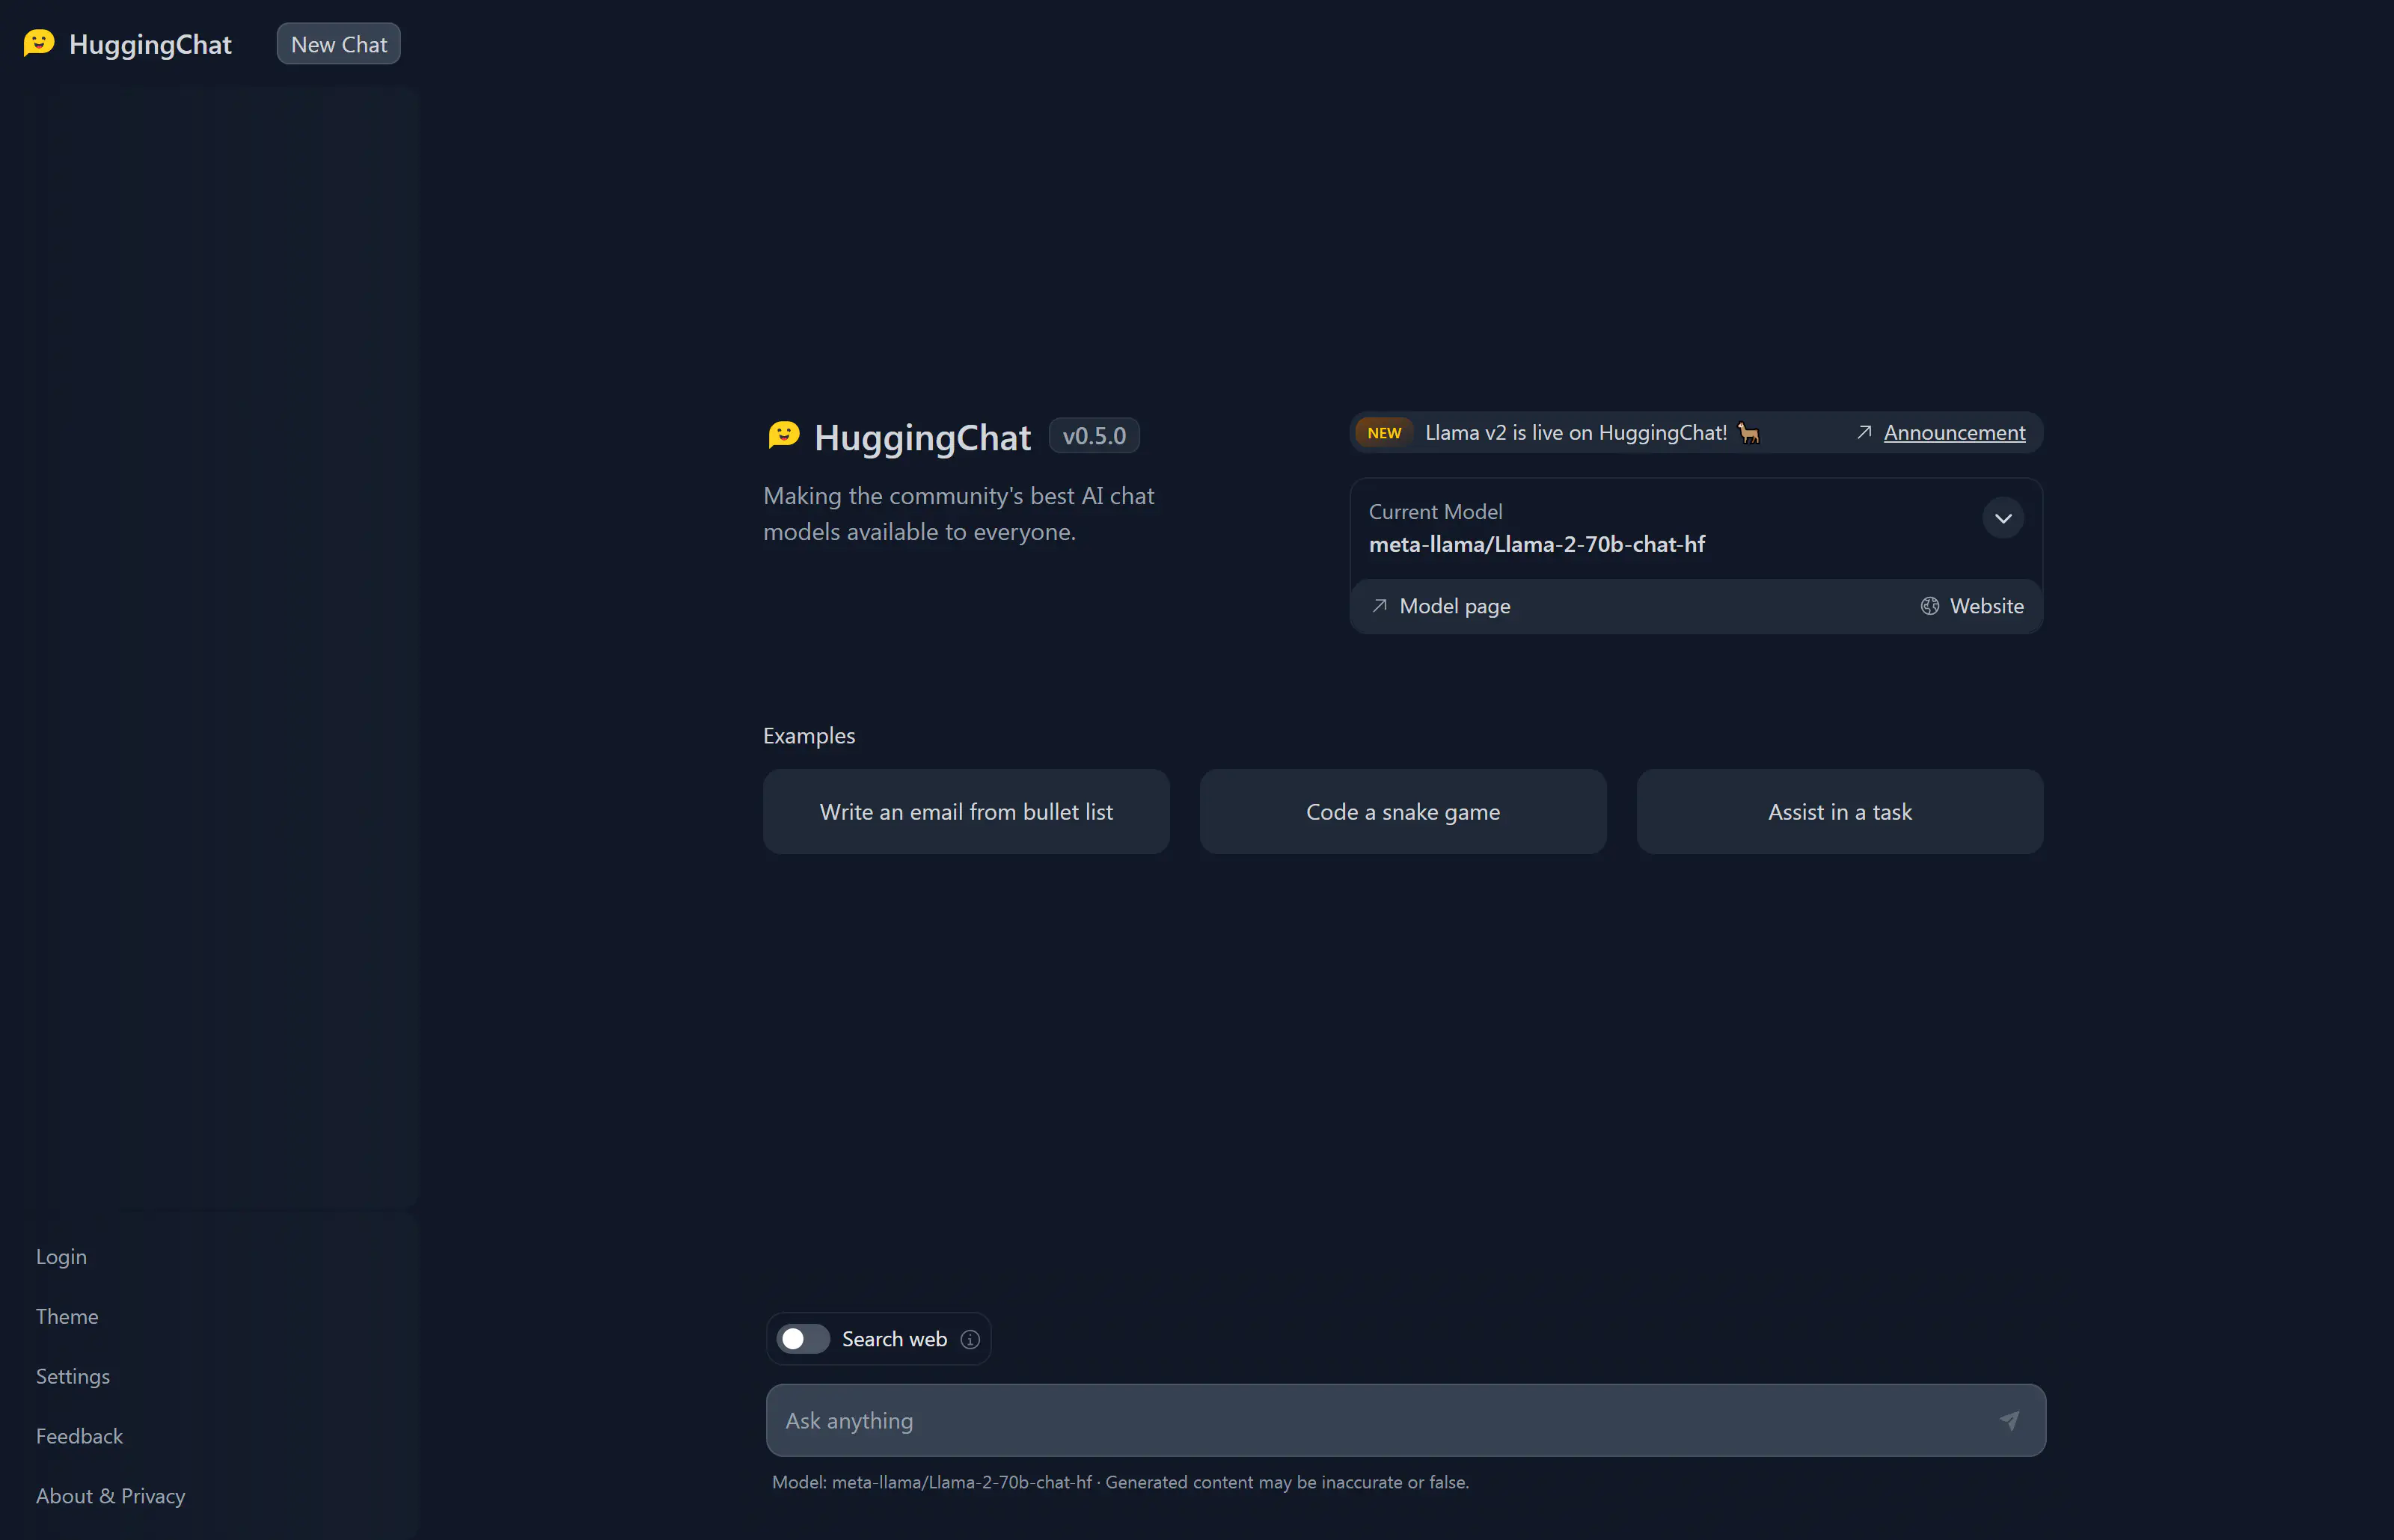Click the send message paper-plane icon

pos(2009,1420)
